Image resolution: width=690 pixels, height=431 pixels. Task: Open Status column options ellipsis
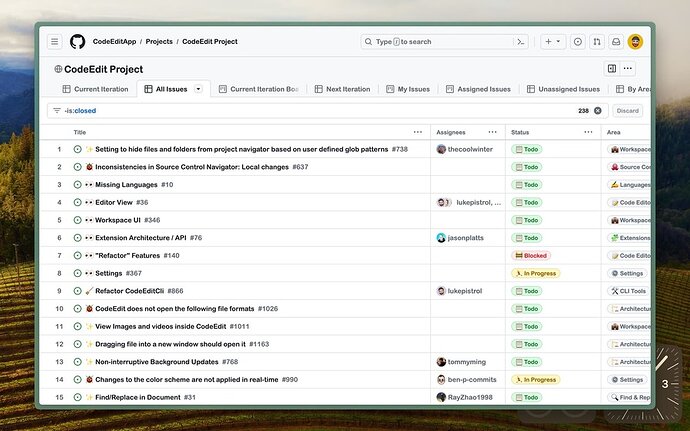[588, 132]
